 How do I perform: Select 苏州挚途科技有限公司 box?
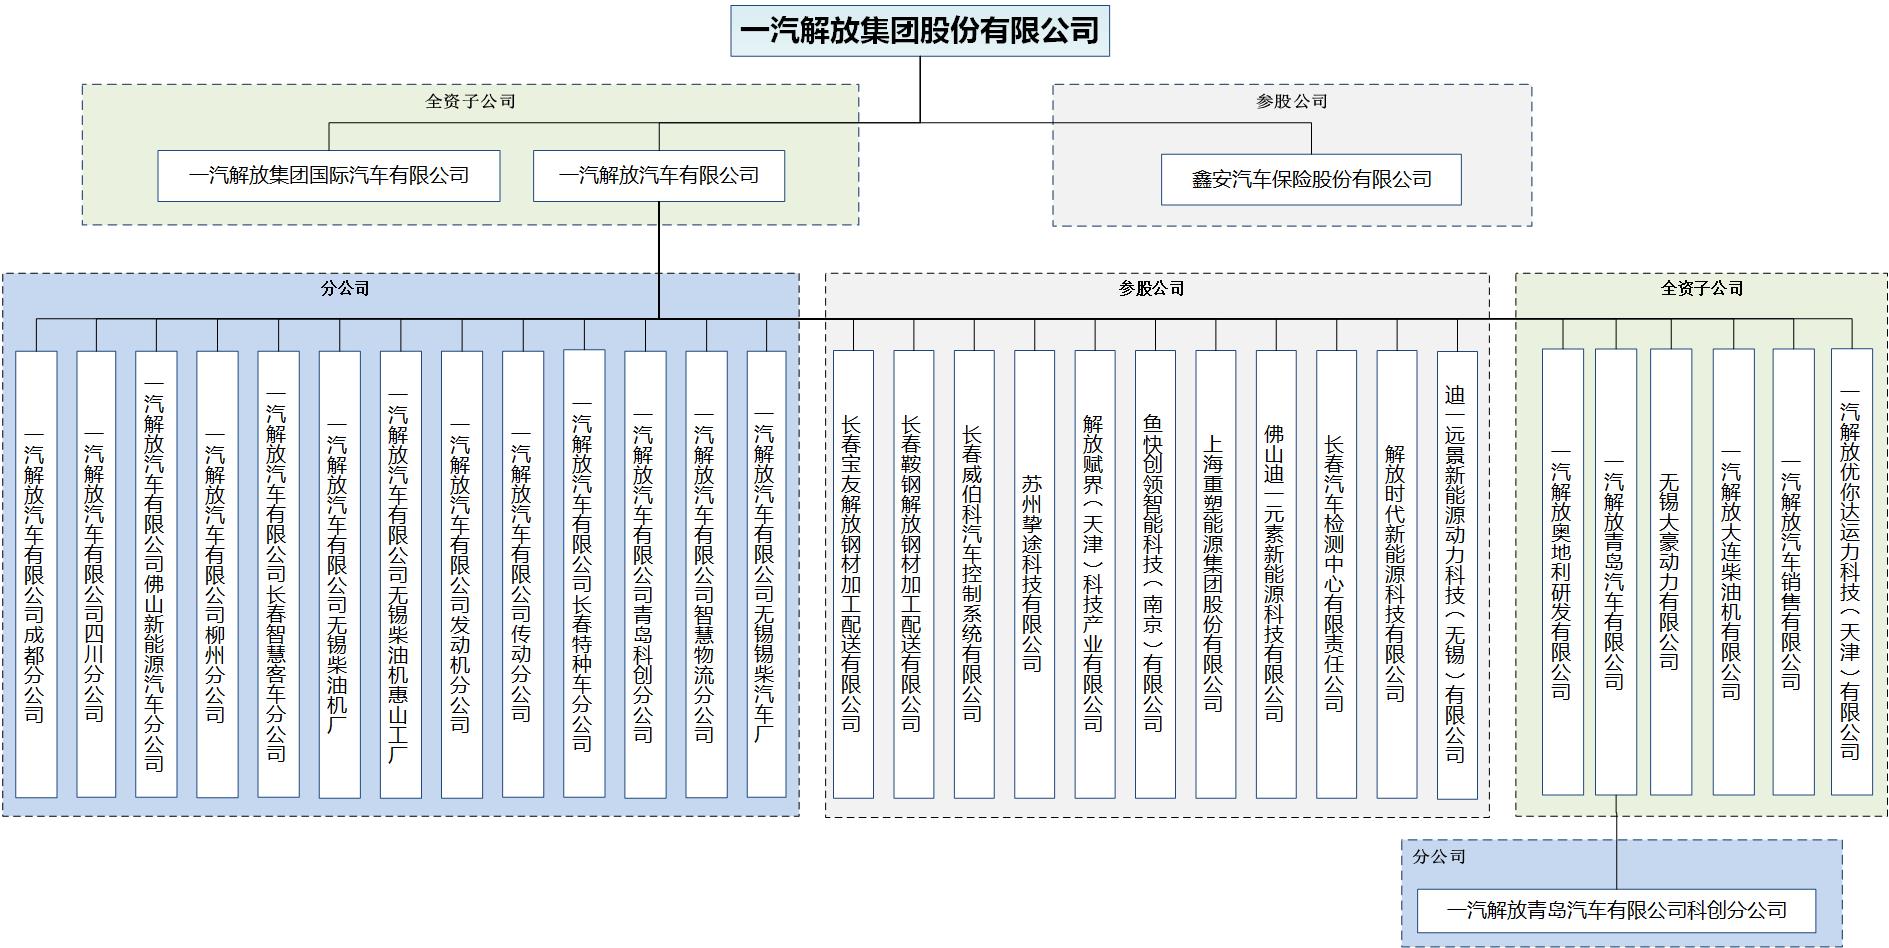pyautogui.click(x=1034, y=574)
